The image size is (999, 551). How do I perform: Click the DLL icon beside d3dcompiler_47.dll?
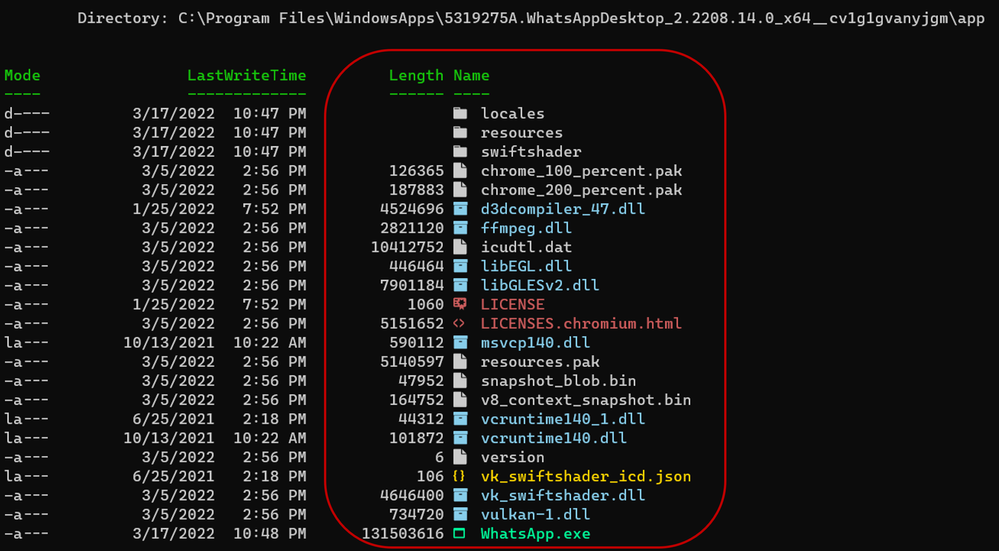coord(460,209)
